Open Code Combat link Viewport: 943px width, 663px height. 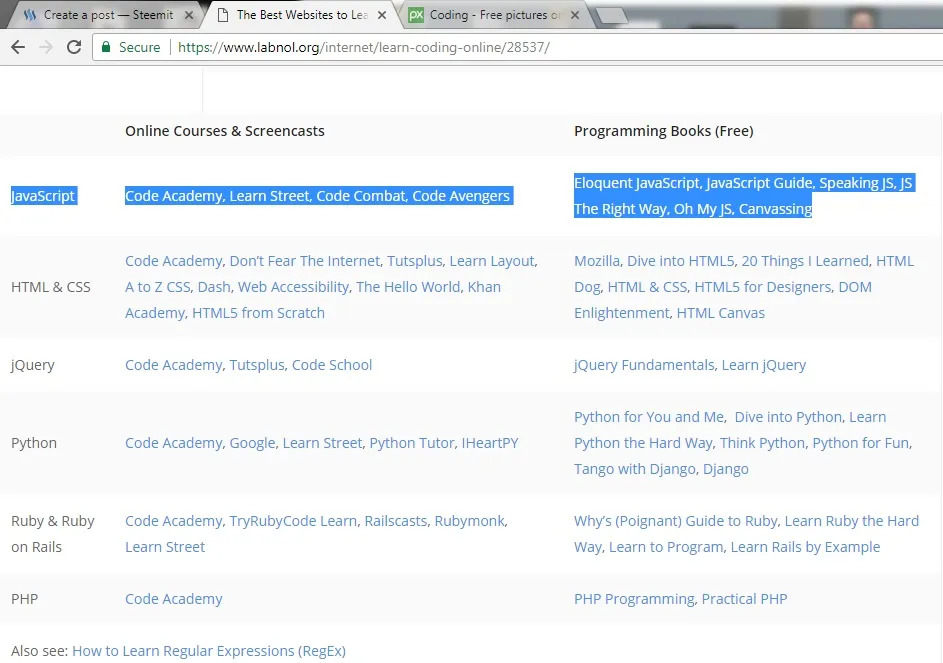361,196
